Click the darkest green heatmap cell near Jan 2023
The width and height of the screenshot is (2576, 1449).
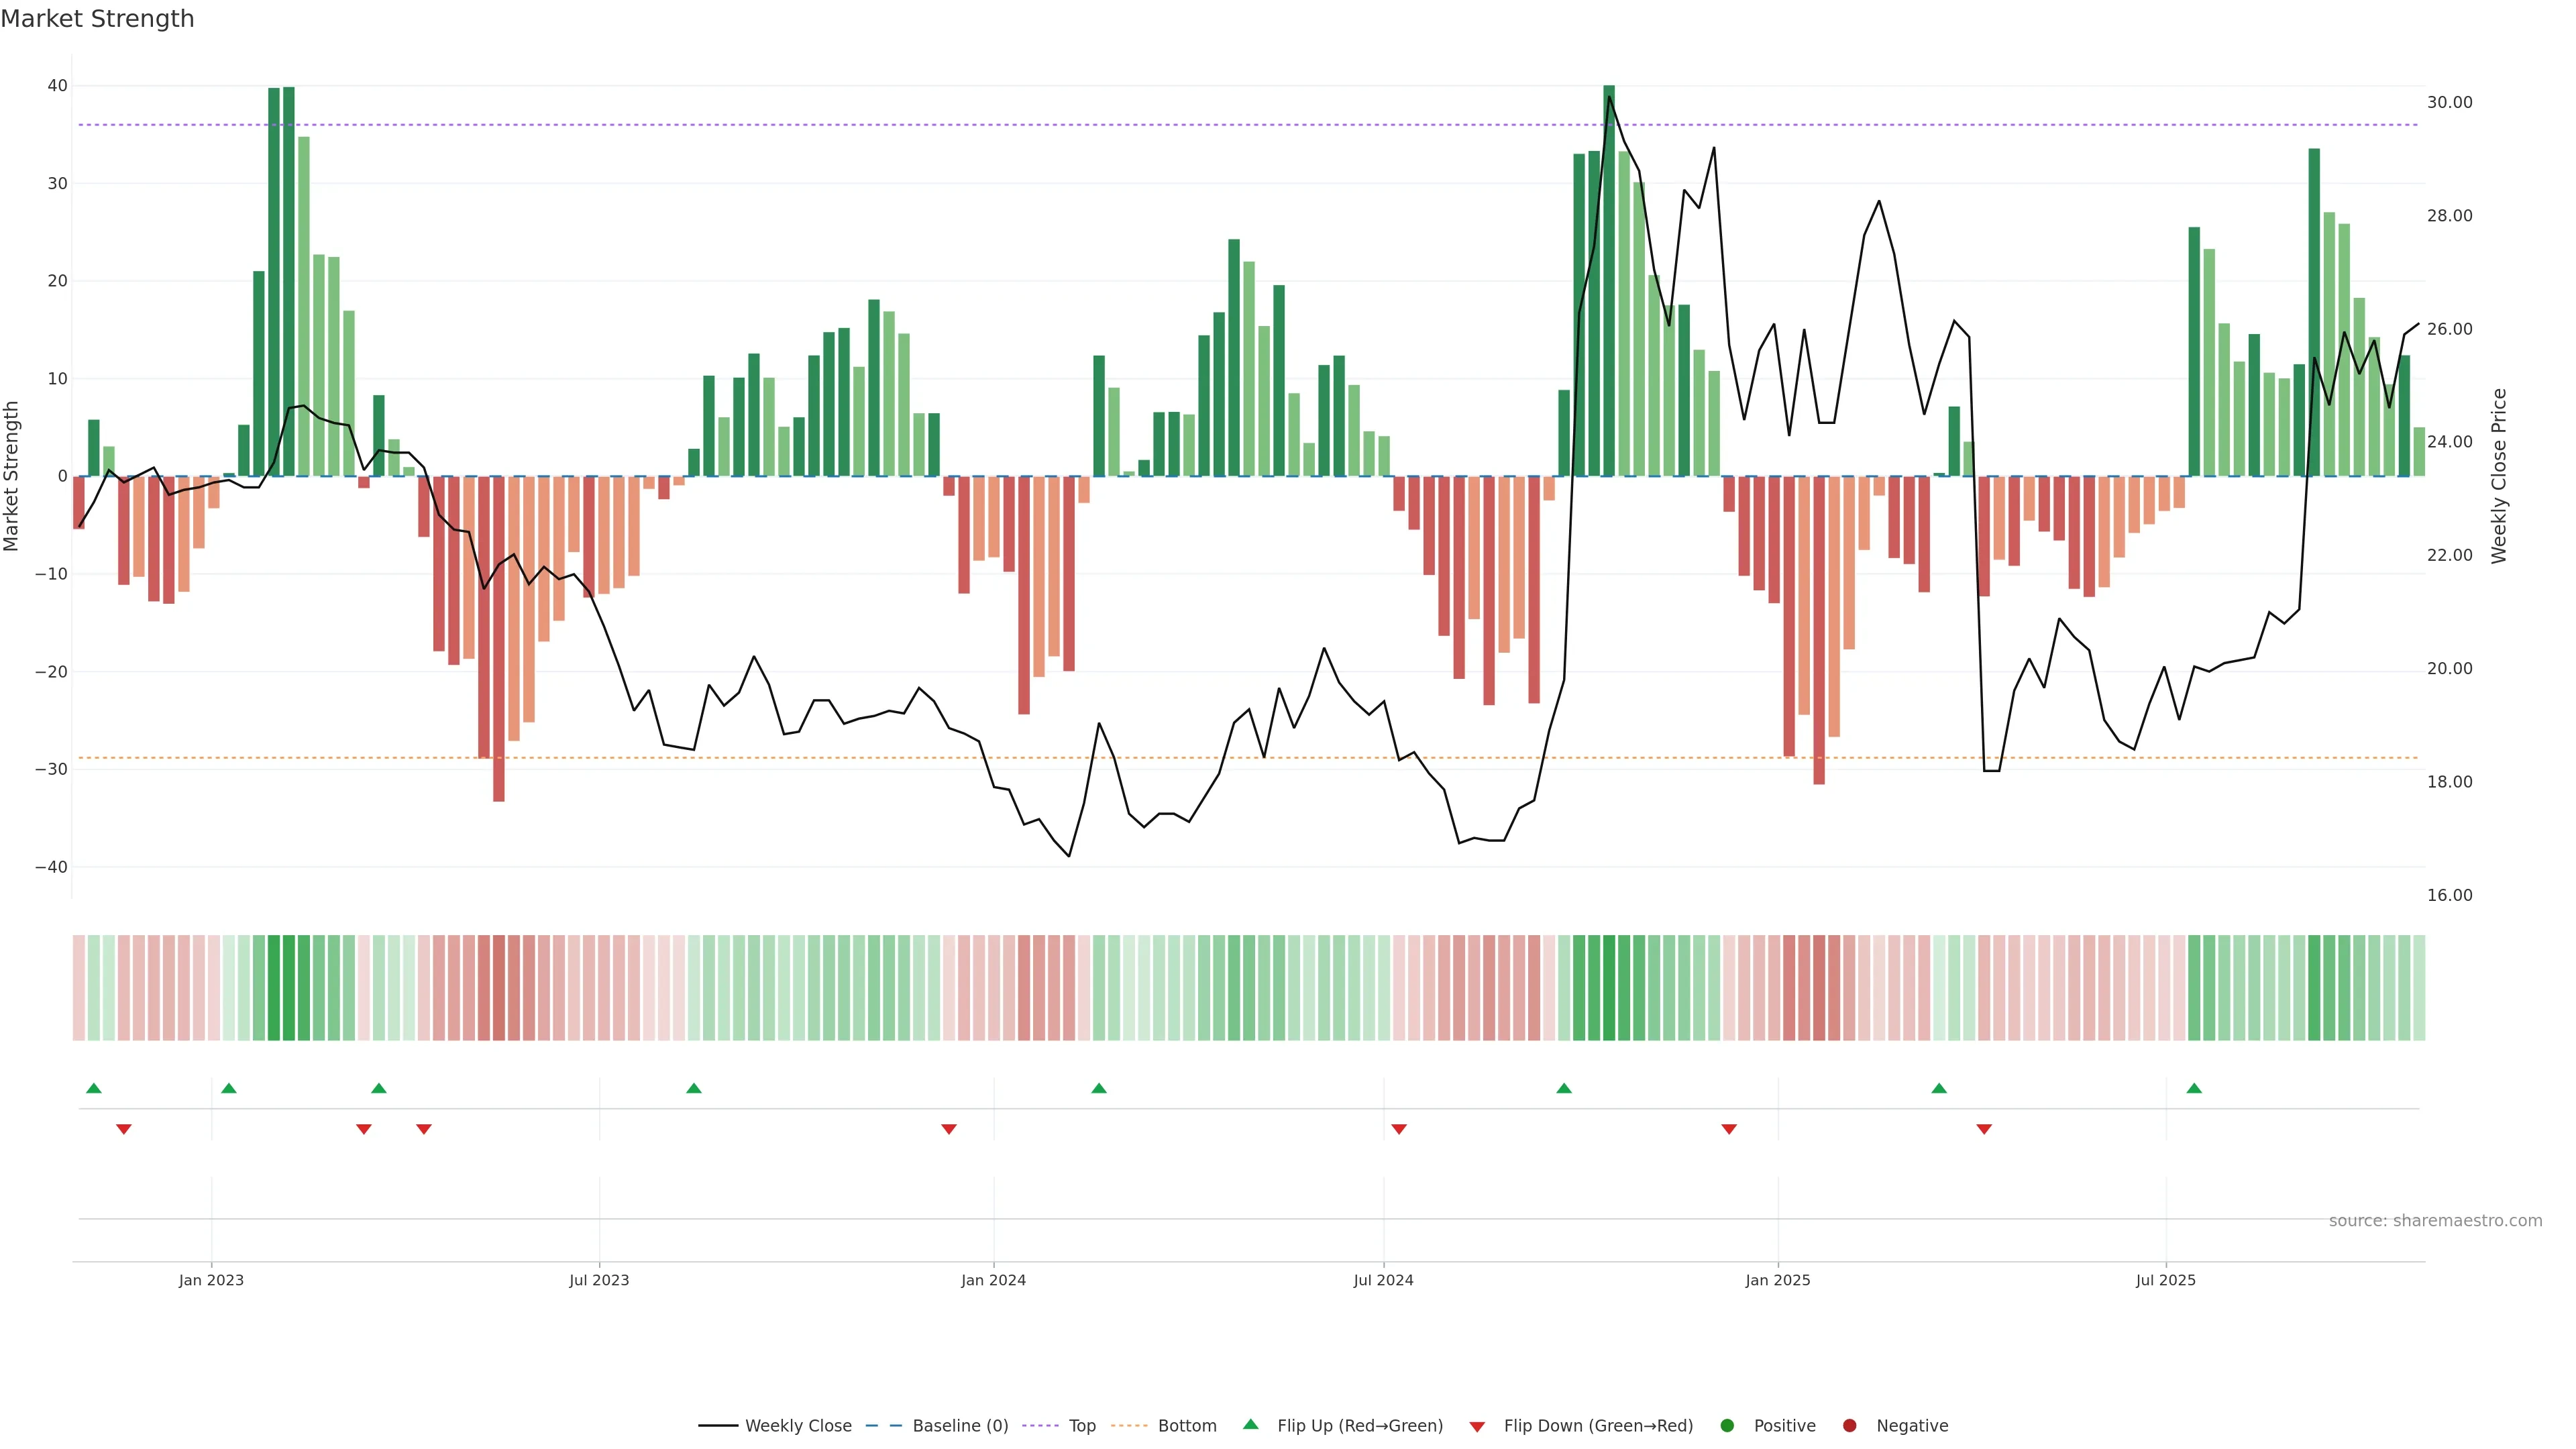[x=289, y=988]
